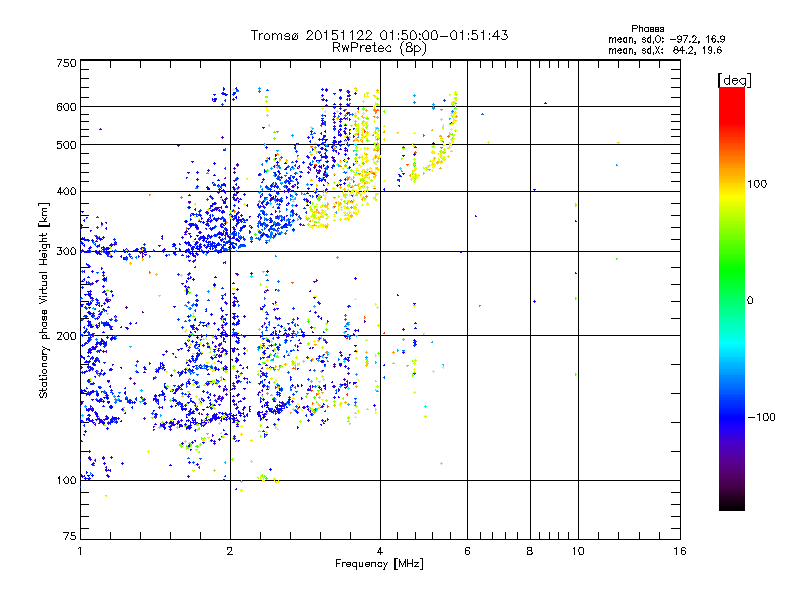Click the phase color bar
Image resolution: width=800 pixels, height=600 pixels.
pos(732,298)
